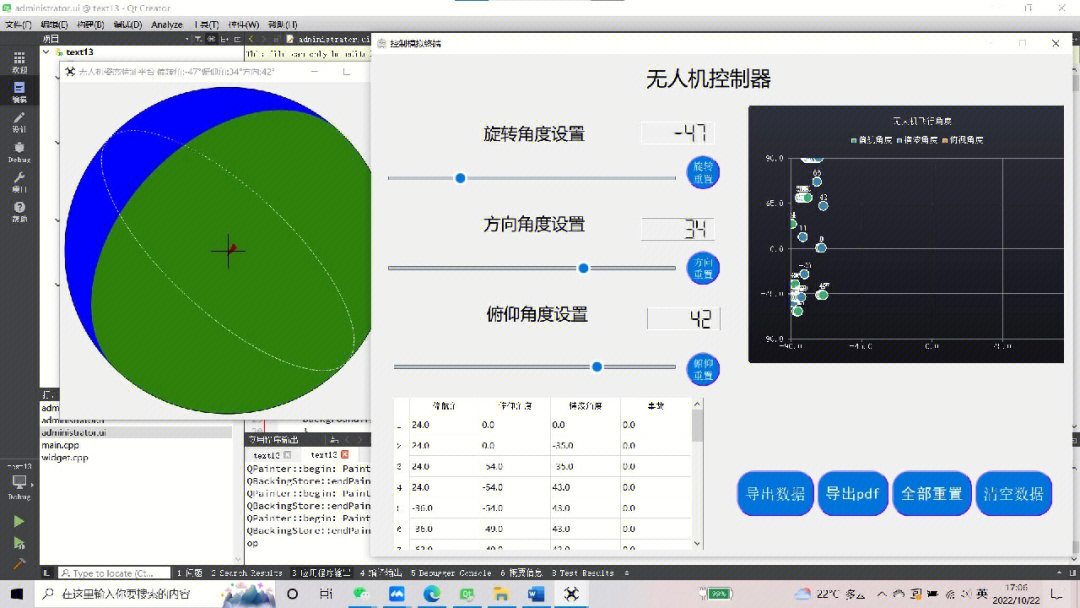The height and width of the screenshot is (608, 1080).
Task: Click the pitch angle slider handle
Action: pyautogui.click(x=597, y=367)
